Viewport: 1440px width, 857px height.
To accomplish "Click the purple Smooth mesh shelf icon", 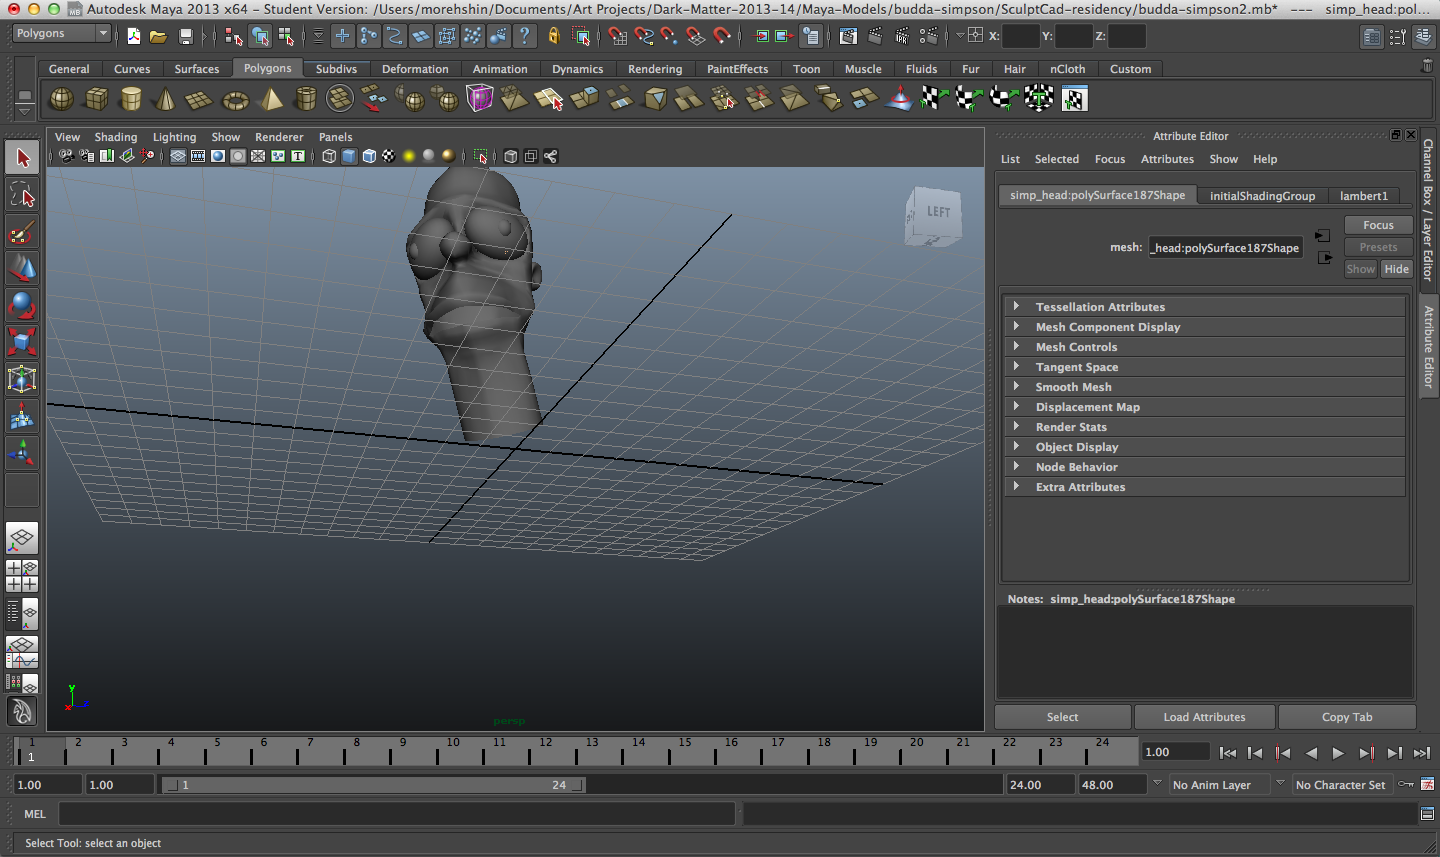I will [480, 99].
